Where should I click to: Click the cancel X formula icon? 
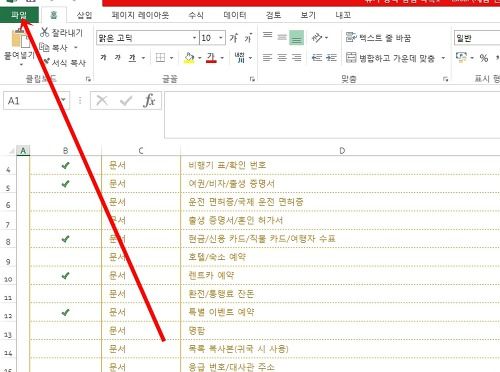pos(102,100)
